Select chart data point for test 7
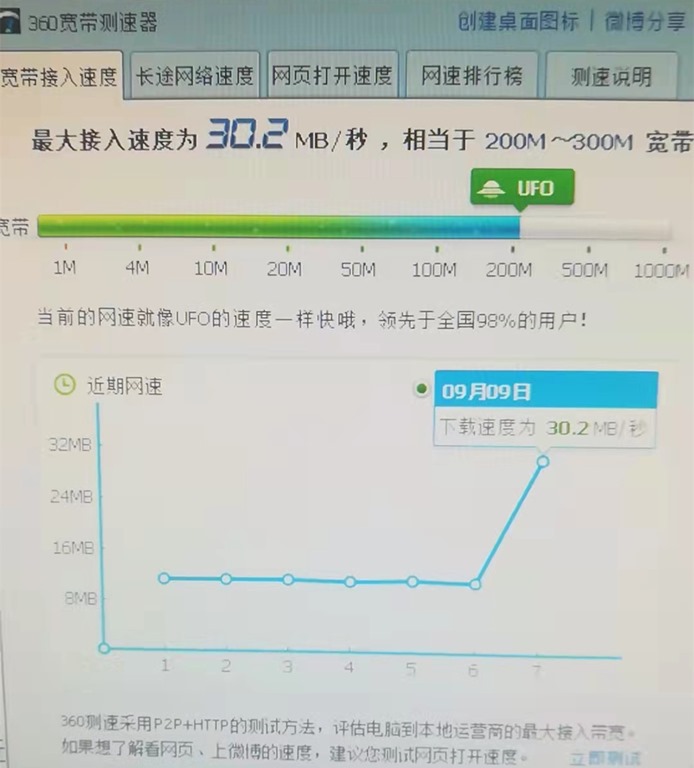The height and width of the screenshot is (768, 694). [542, 461]
